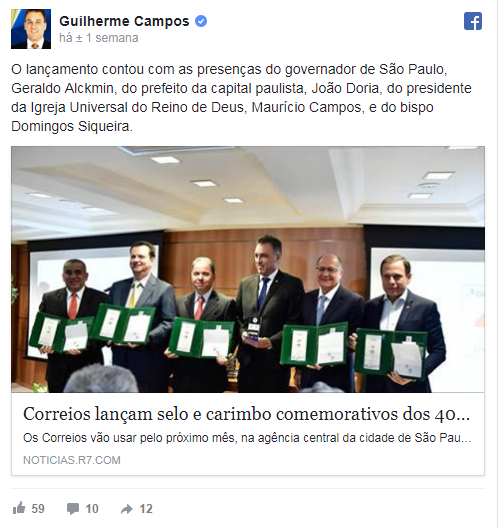This screenshot has height=528, width=498.
Task: Click 'Domingos Siqueira' in the post text
Action: click(x=72, y=126)
